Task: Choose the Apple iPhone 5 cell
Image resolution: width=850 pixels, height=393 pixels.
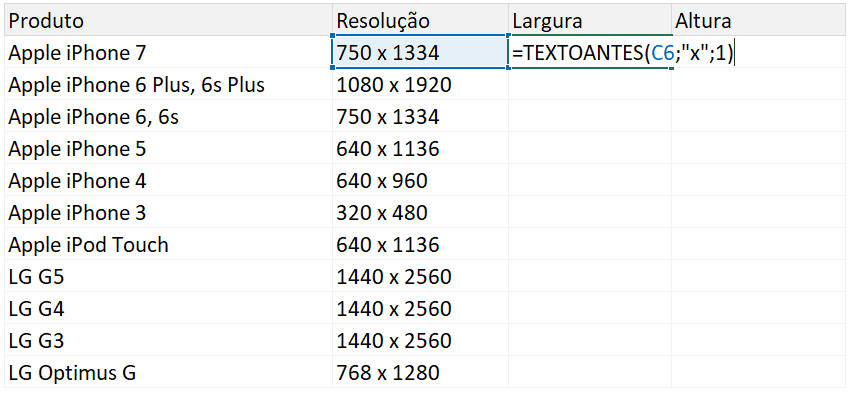Action: 169,149
